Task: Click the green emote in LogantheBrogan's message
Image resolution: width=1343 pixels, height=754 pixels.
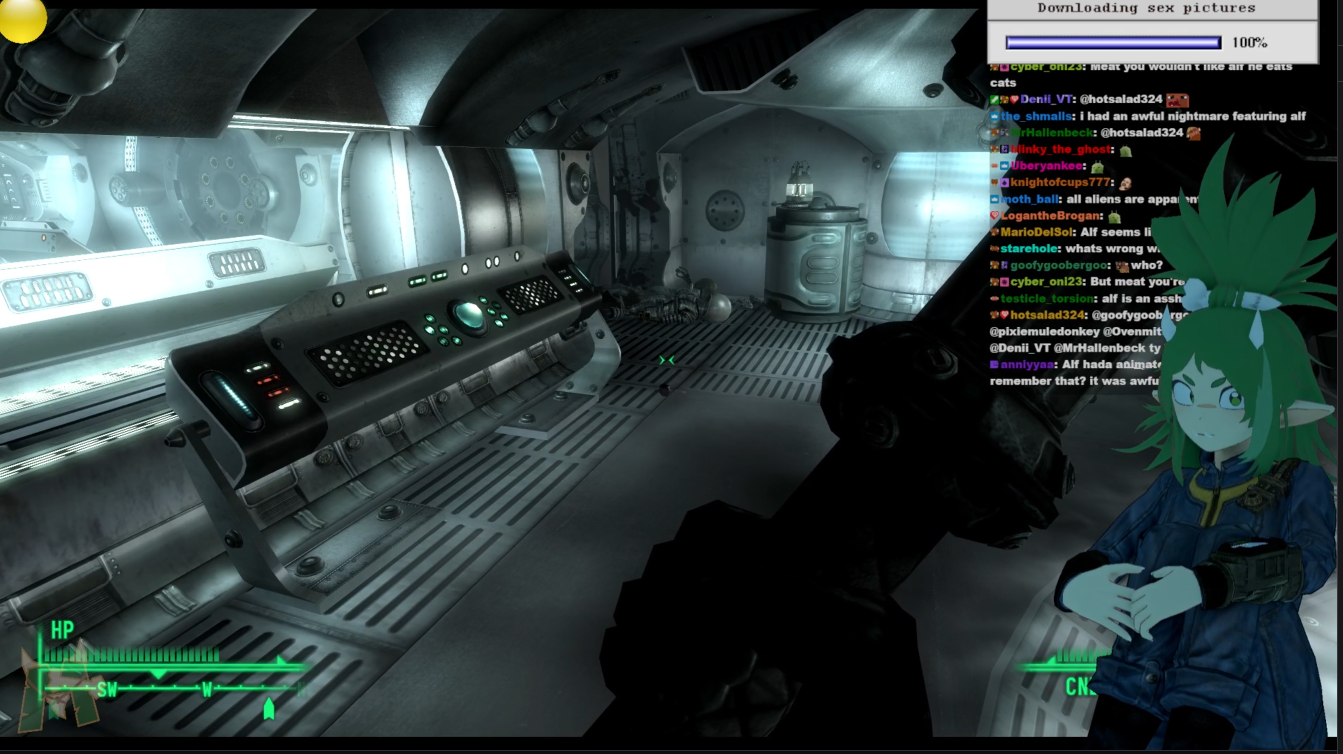Action: [x=1114, y=216]
